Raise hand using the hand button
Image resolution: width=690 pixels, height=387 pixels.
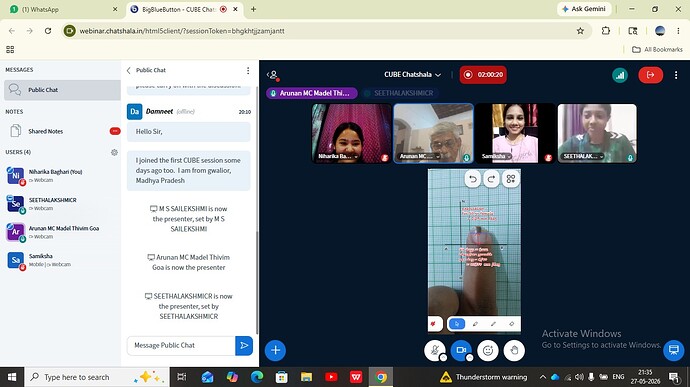coord(514,350)
